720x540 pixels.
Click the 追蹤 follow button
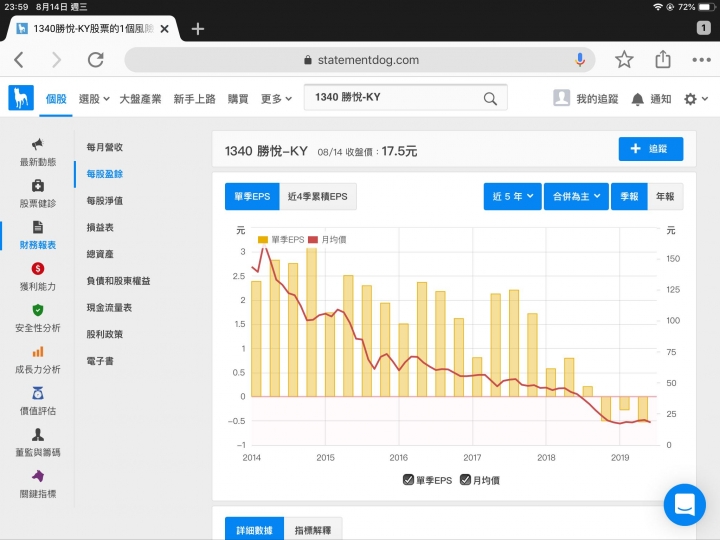click(x=651, y=149)
